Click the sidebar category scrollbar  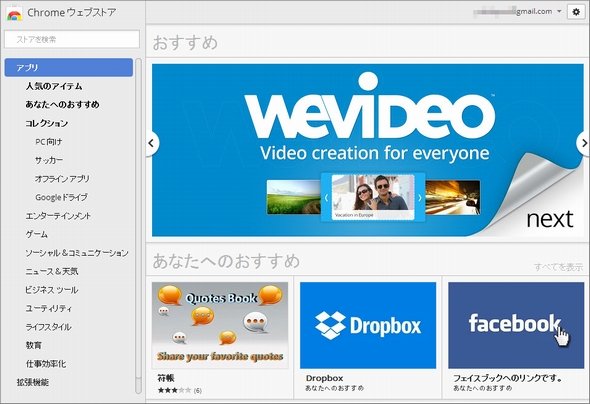tap(138, 226)
